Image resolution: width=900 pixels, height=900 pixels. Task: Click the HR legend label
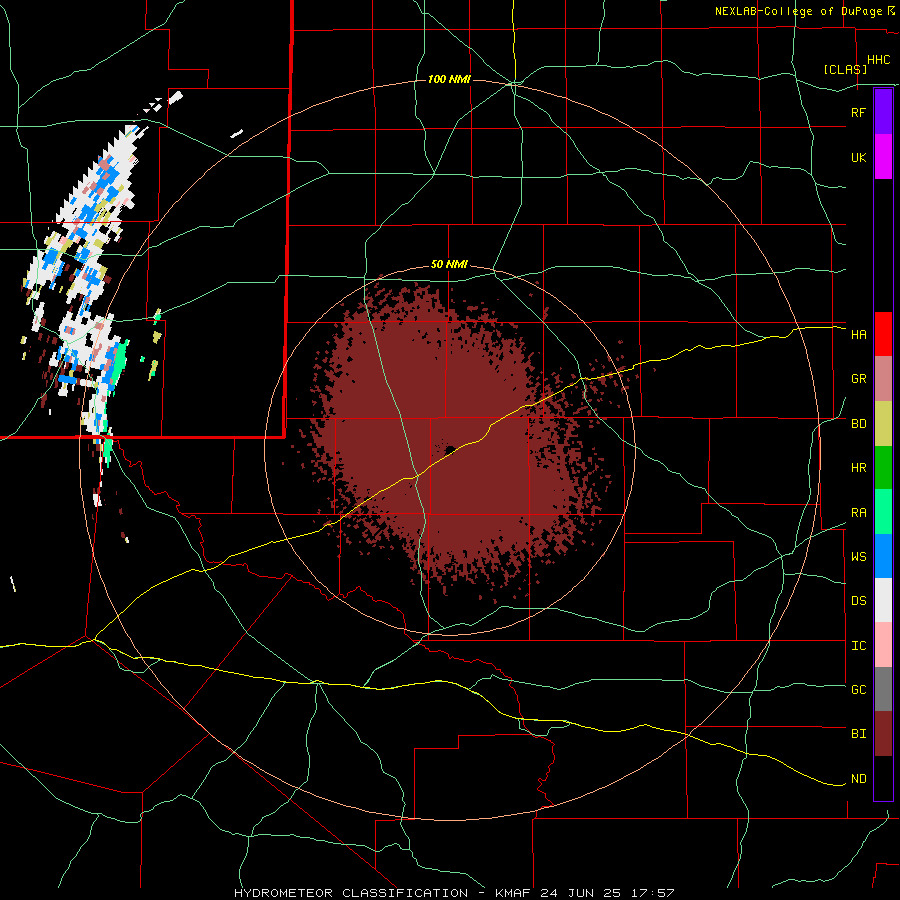coord(858,468)
